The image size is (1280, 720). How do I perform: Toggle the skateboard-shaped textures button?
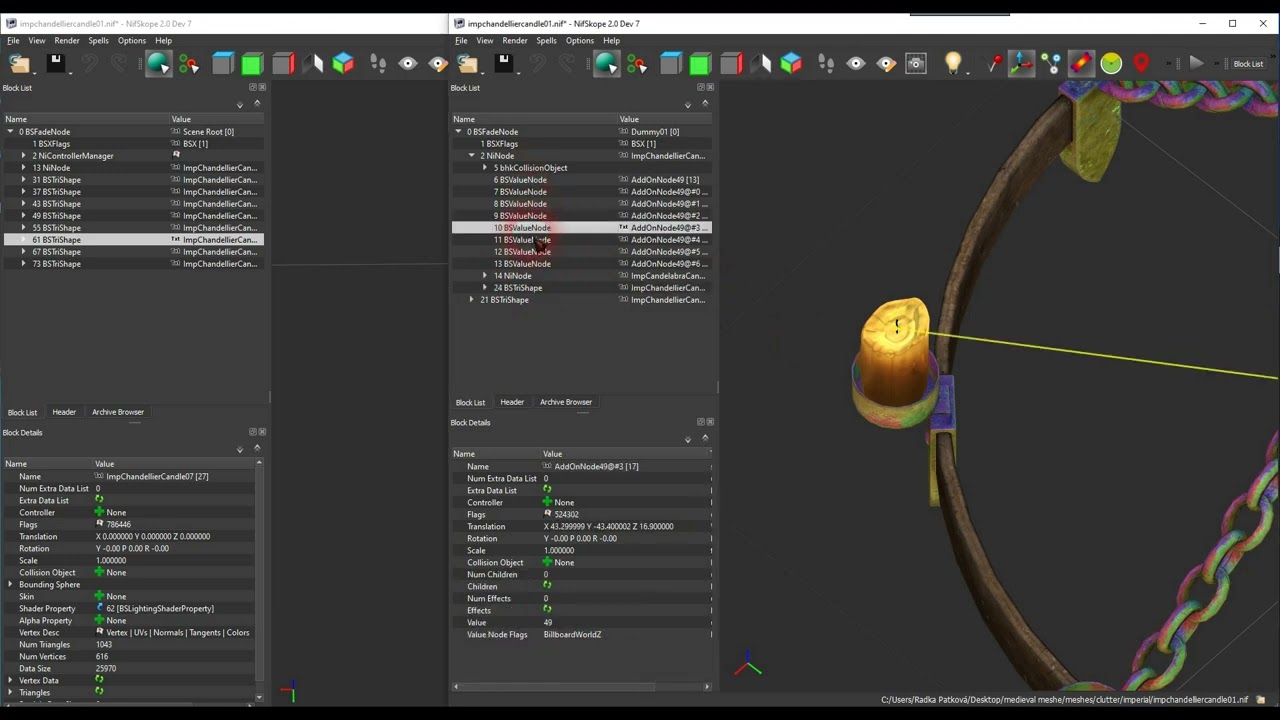(x=1081, y=64)
